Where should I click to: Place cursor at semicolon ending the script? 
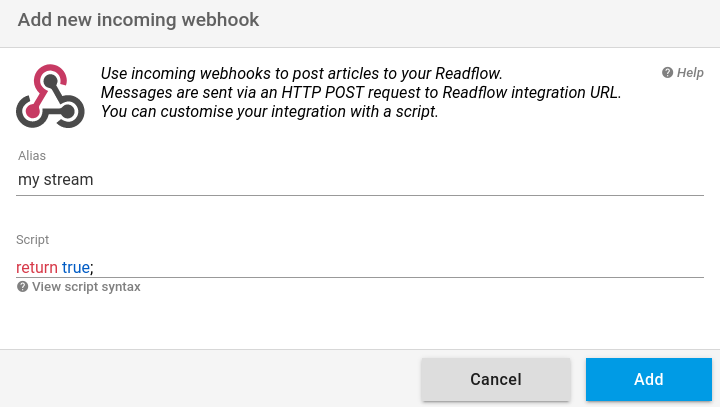tap(92, 268)
